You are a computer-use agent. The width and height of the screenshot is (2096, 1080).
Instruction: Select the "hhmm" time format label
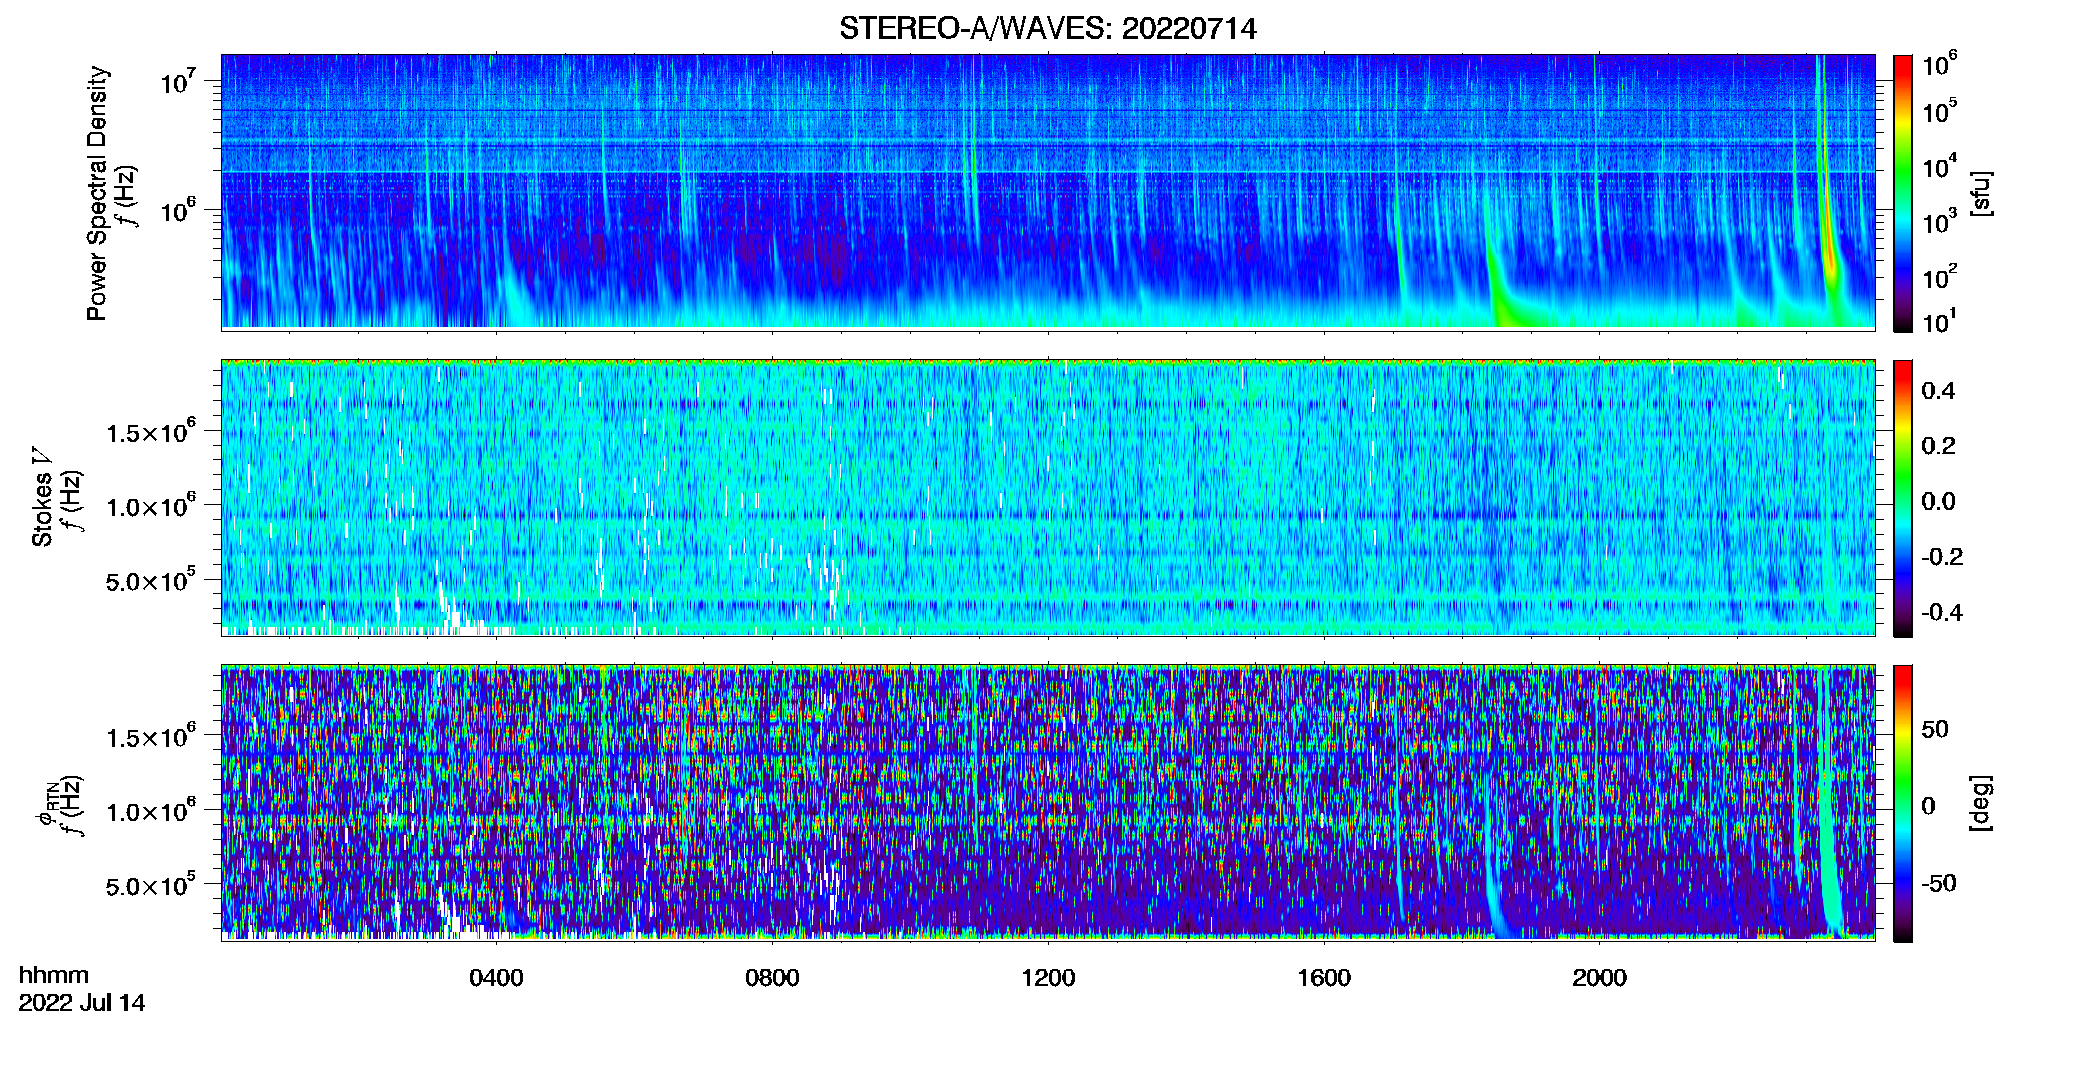(54, 976)
